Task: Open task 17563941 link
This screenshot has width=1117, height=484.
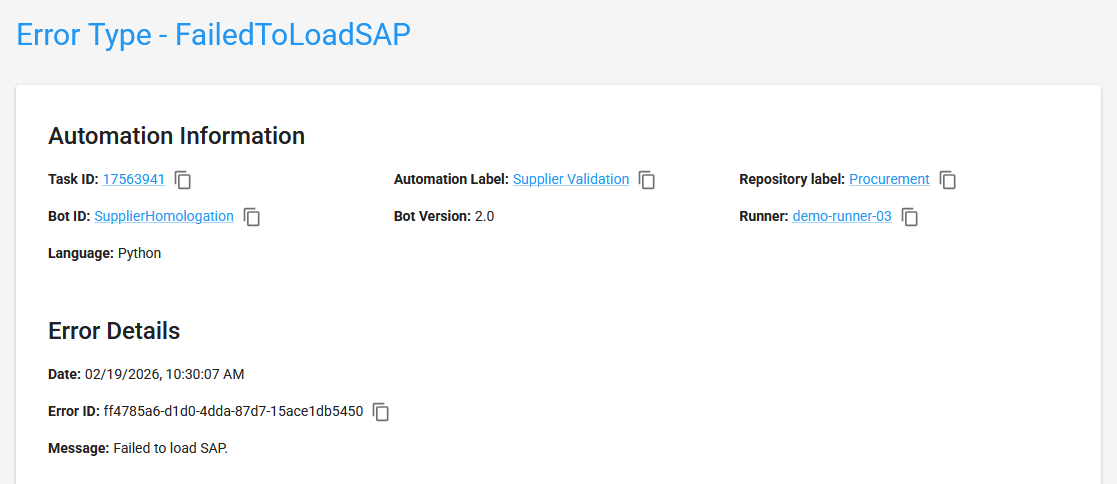Action: coord(133,179)
